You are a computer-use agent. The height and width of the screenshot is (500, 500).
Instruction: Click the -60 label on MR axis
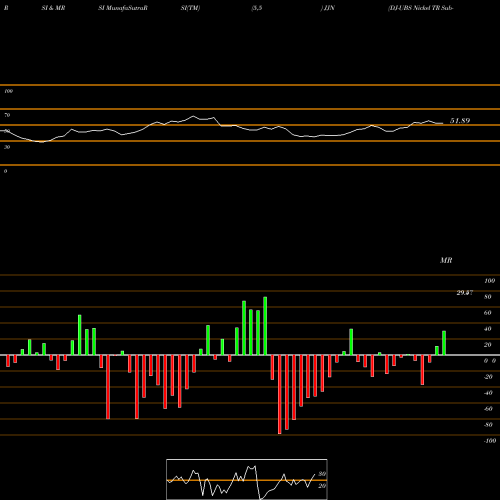pyautogui.click(x=488, y=409)
